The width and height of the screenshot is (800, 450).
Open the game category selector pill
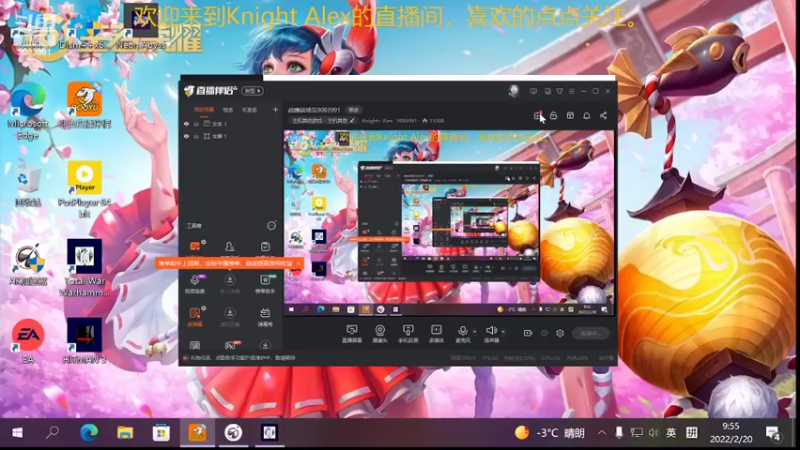tap(322, 121)
